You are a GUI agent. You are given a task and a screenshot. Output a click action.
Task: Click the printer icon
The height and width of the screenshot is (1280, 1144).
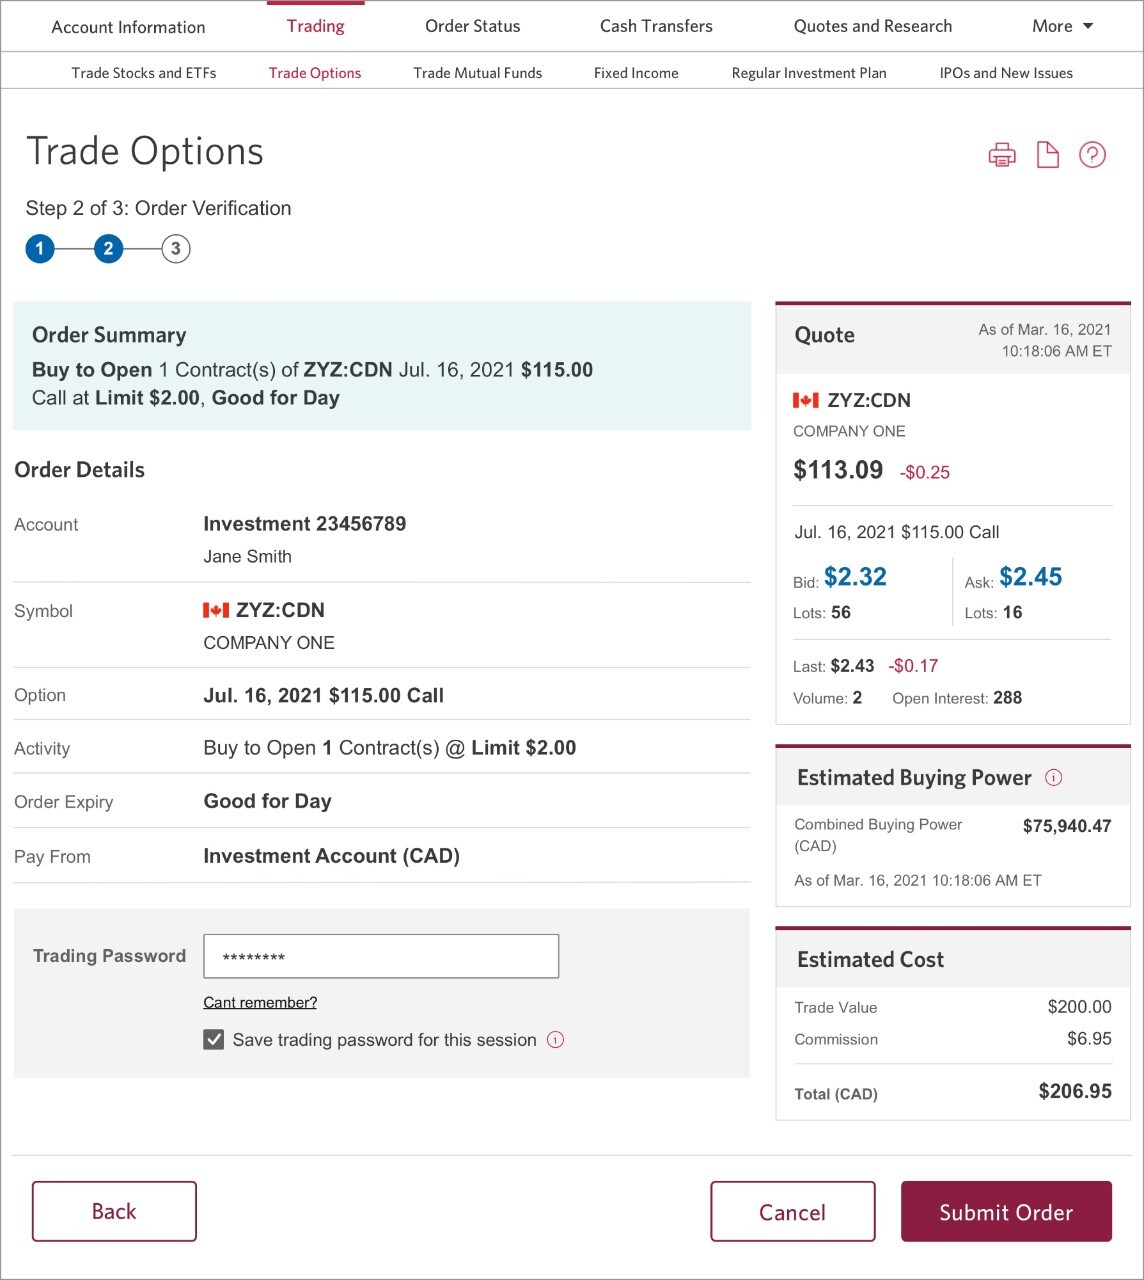1002,155
